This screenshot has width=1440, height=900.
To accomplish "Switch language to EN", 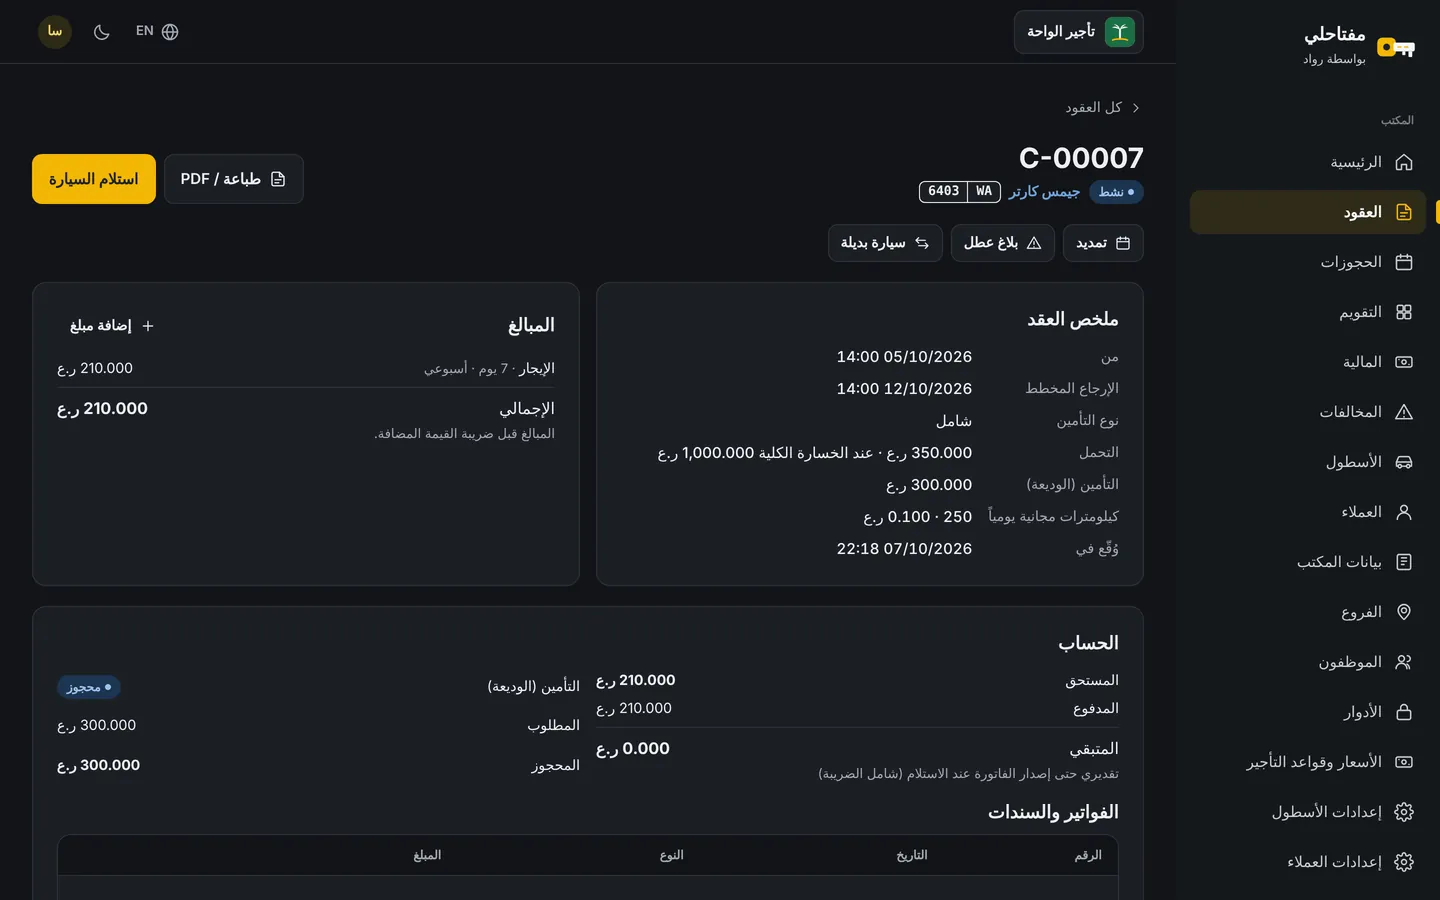I will pos(157,32).
